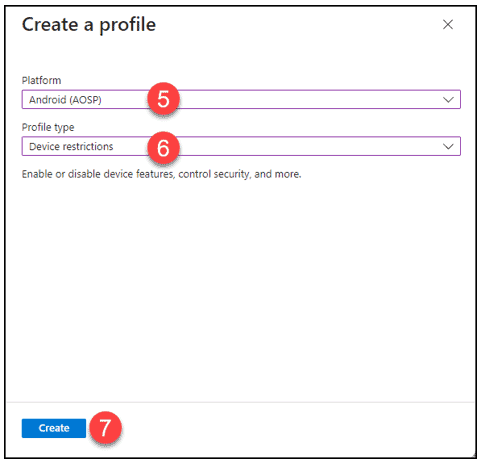Expand the Profile type dropdown chevron
Screen dimensions: 482x463
(448, 146)
